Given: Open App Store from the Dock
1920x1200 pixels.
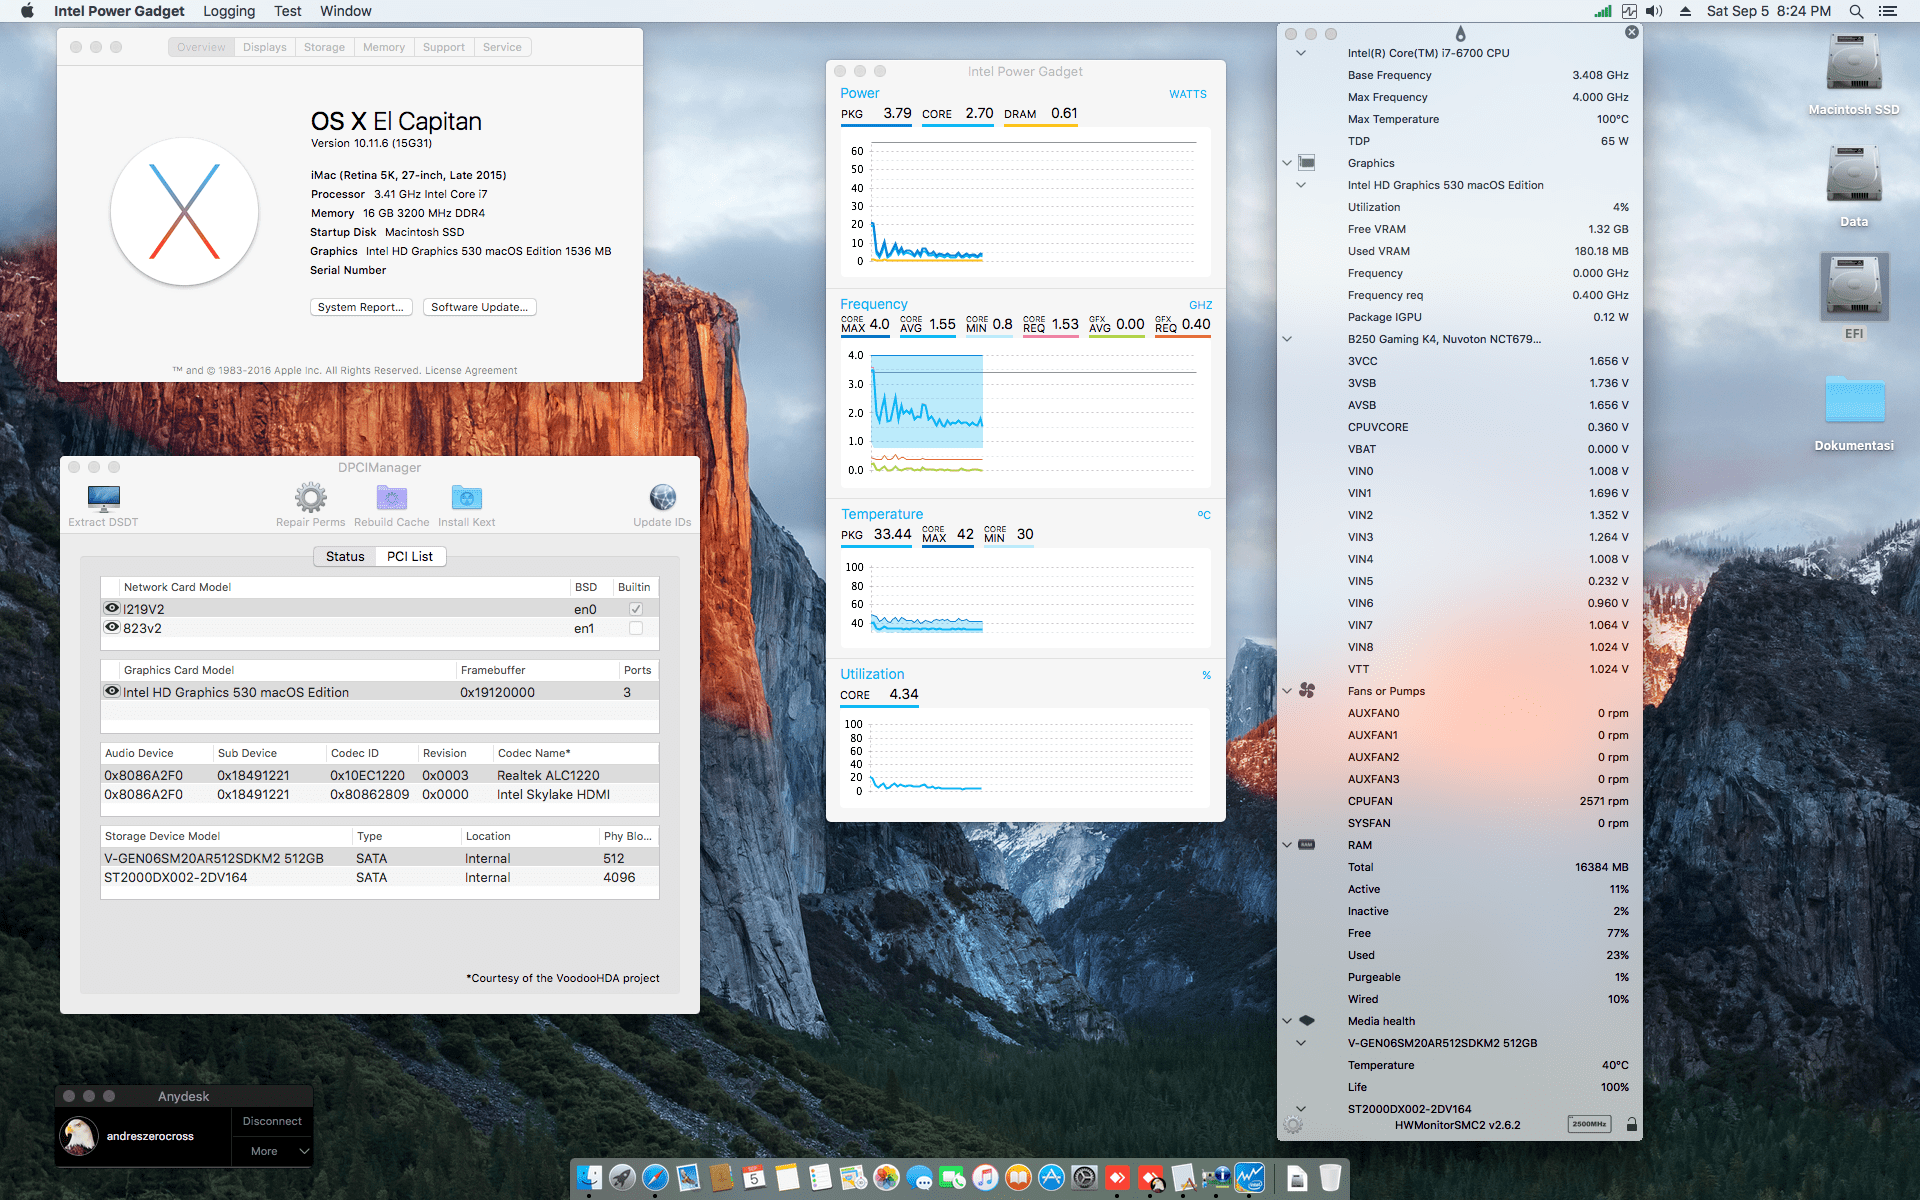Looking at the screenshot, I should point(1052,1178).
